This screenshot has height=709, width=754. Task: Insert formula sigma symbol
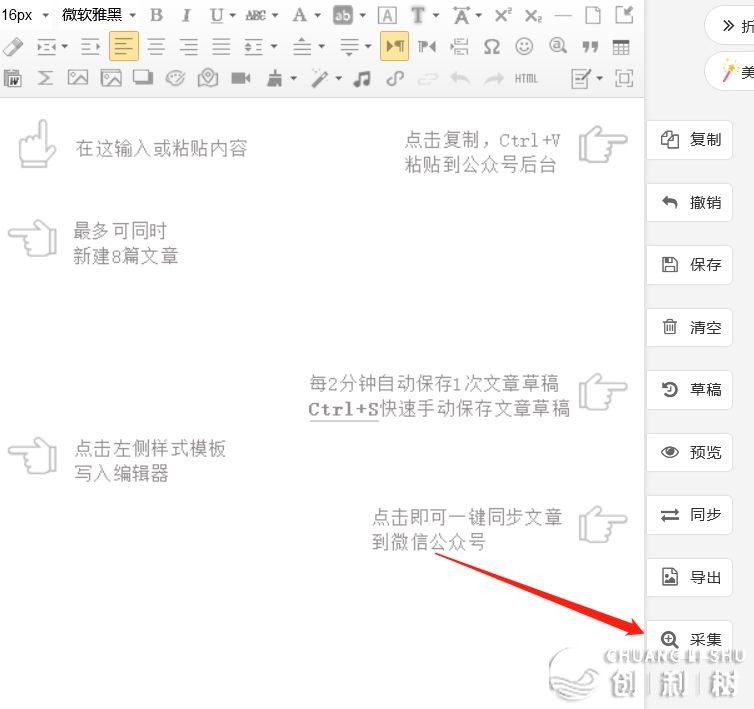click(x=45, y=78)
